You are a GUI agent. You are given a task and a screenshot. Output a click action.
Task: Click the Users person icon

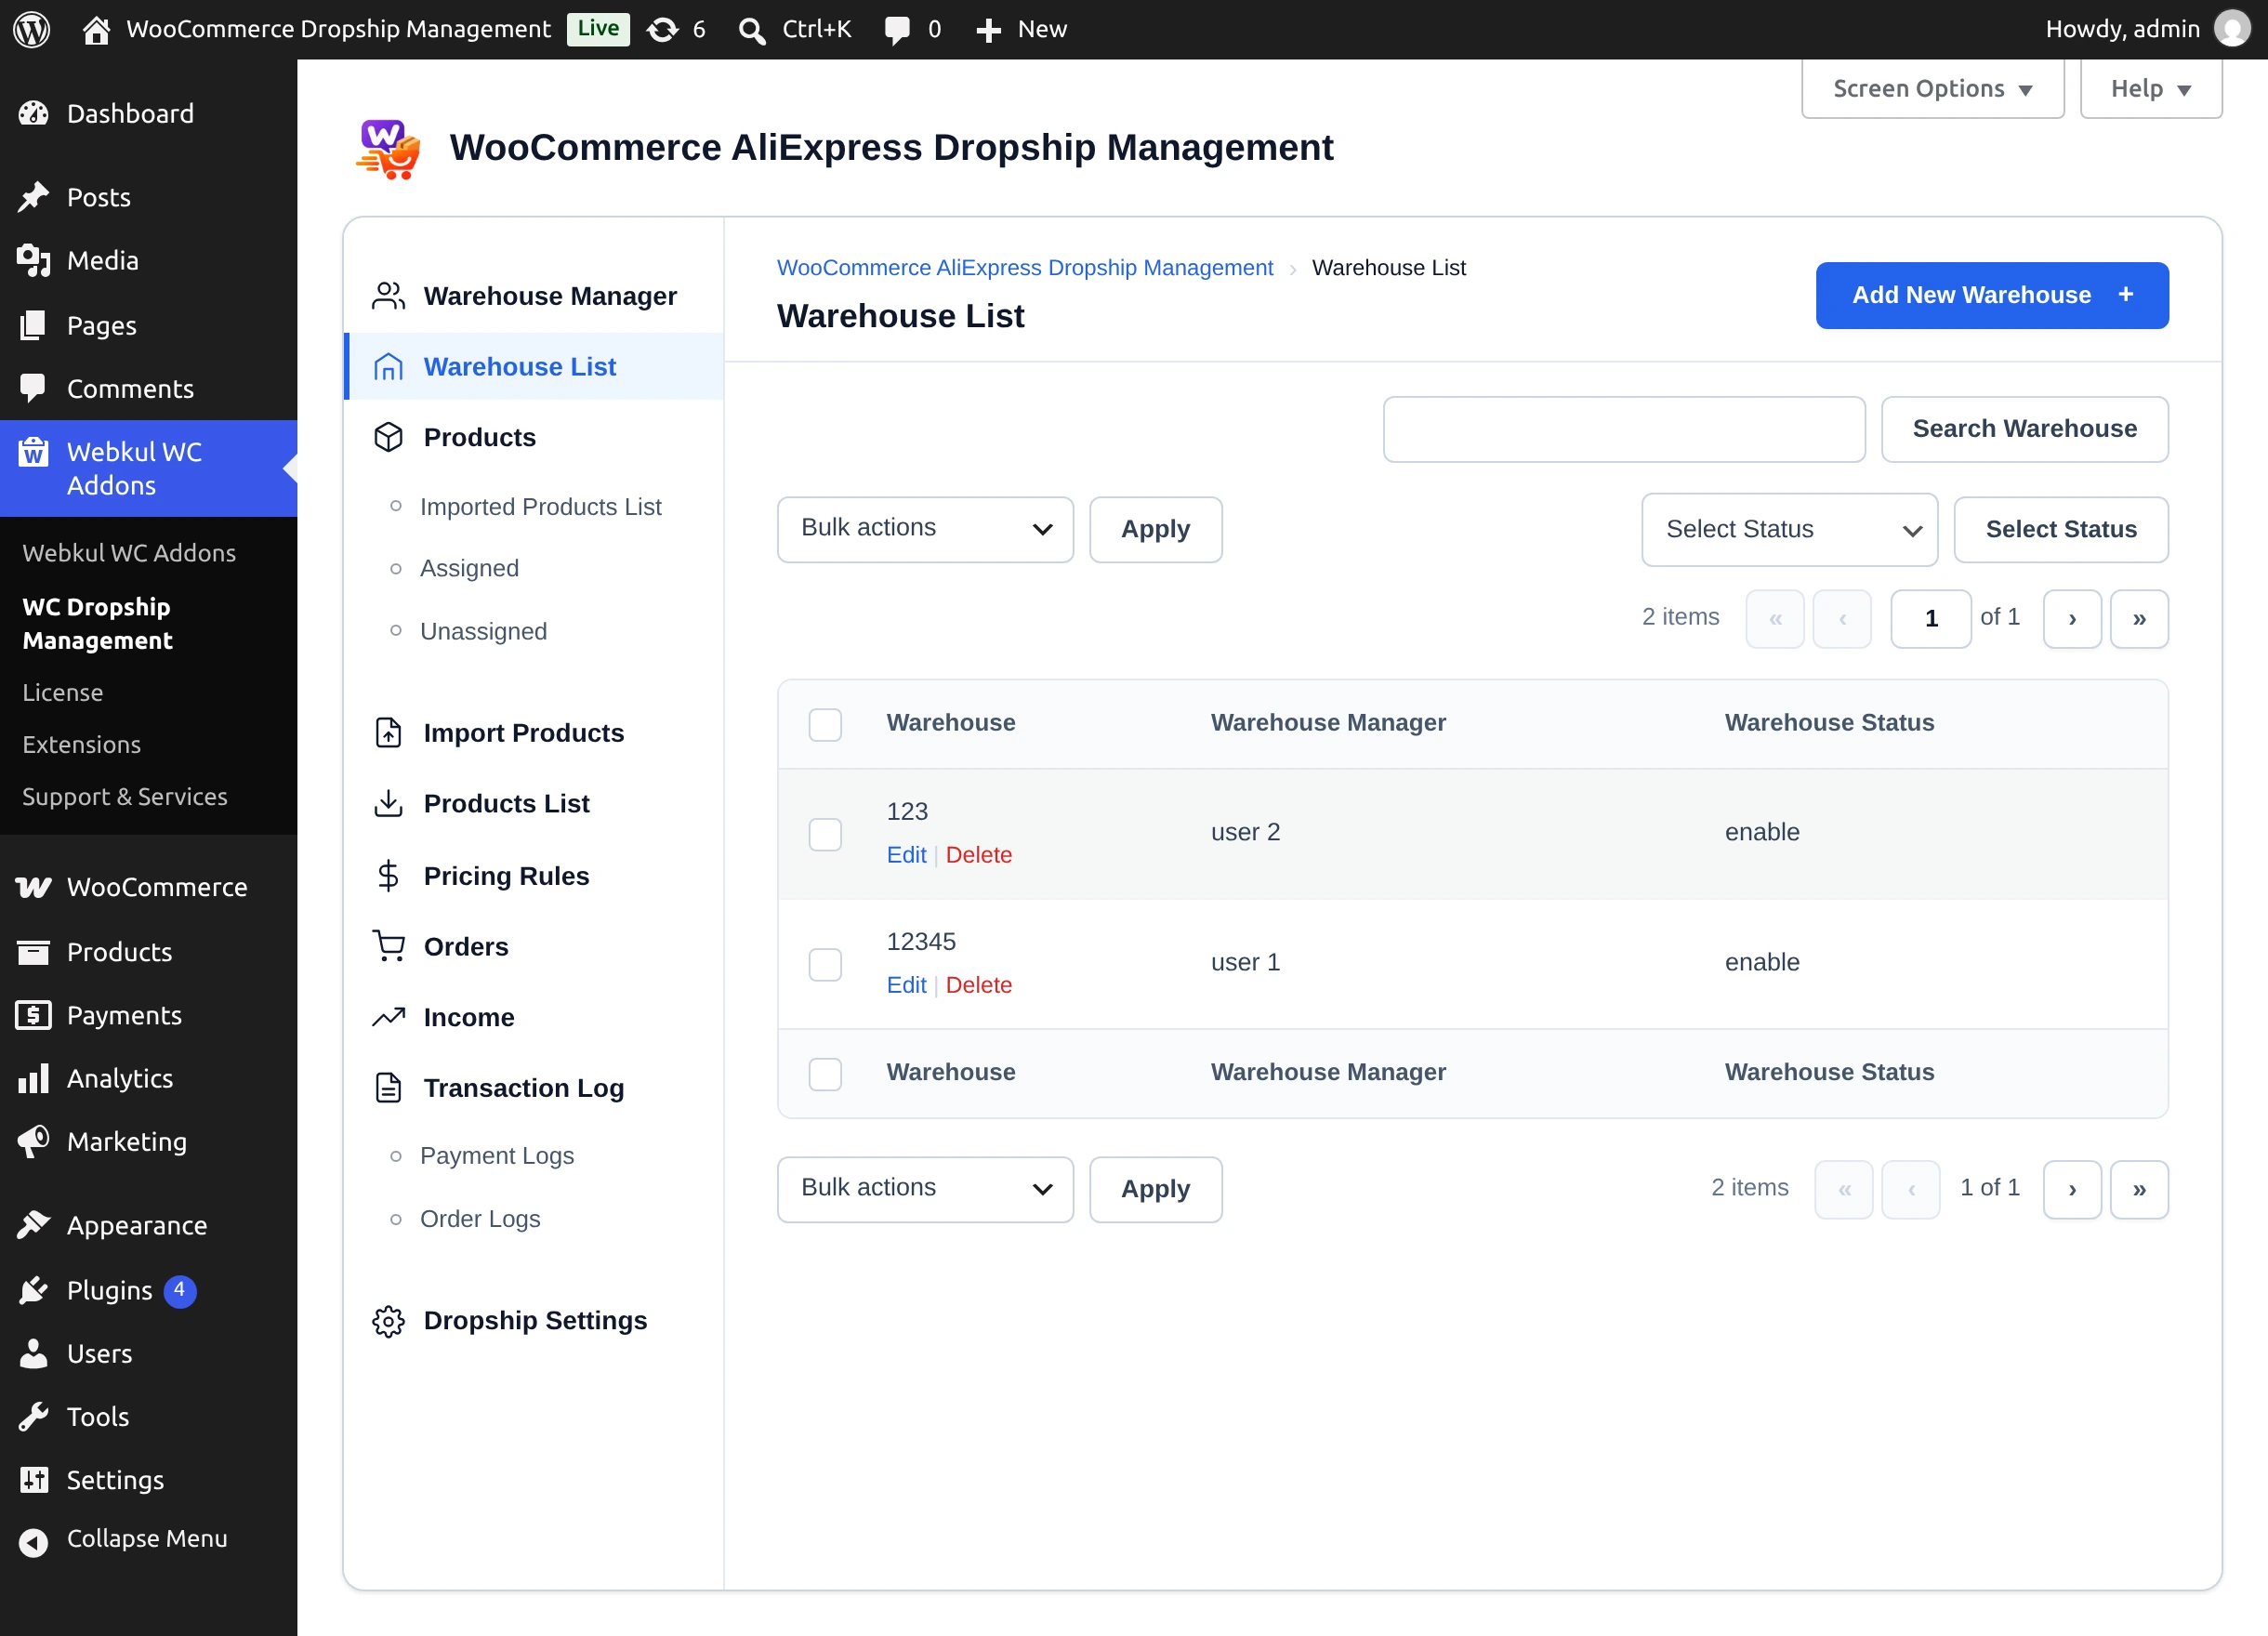tap(33, 1353)
